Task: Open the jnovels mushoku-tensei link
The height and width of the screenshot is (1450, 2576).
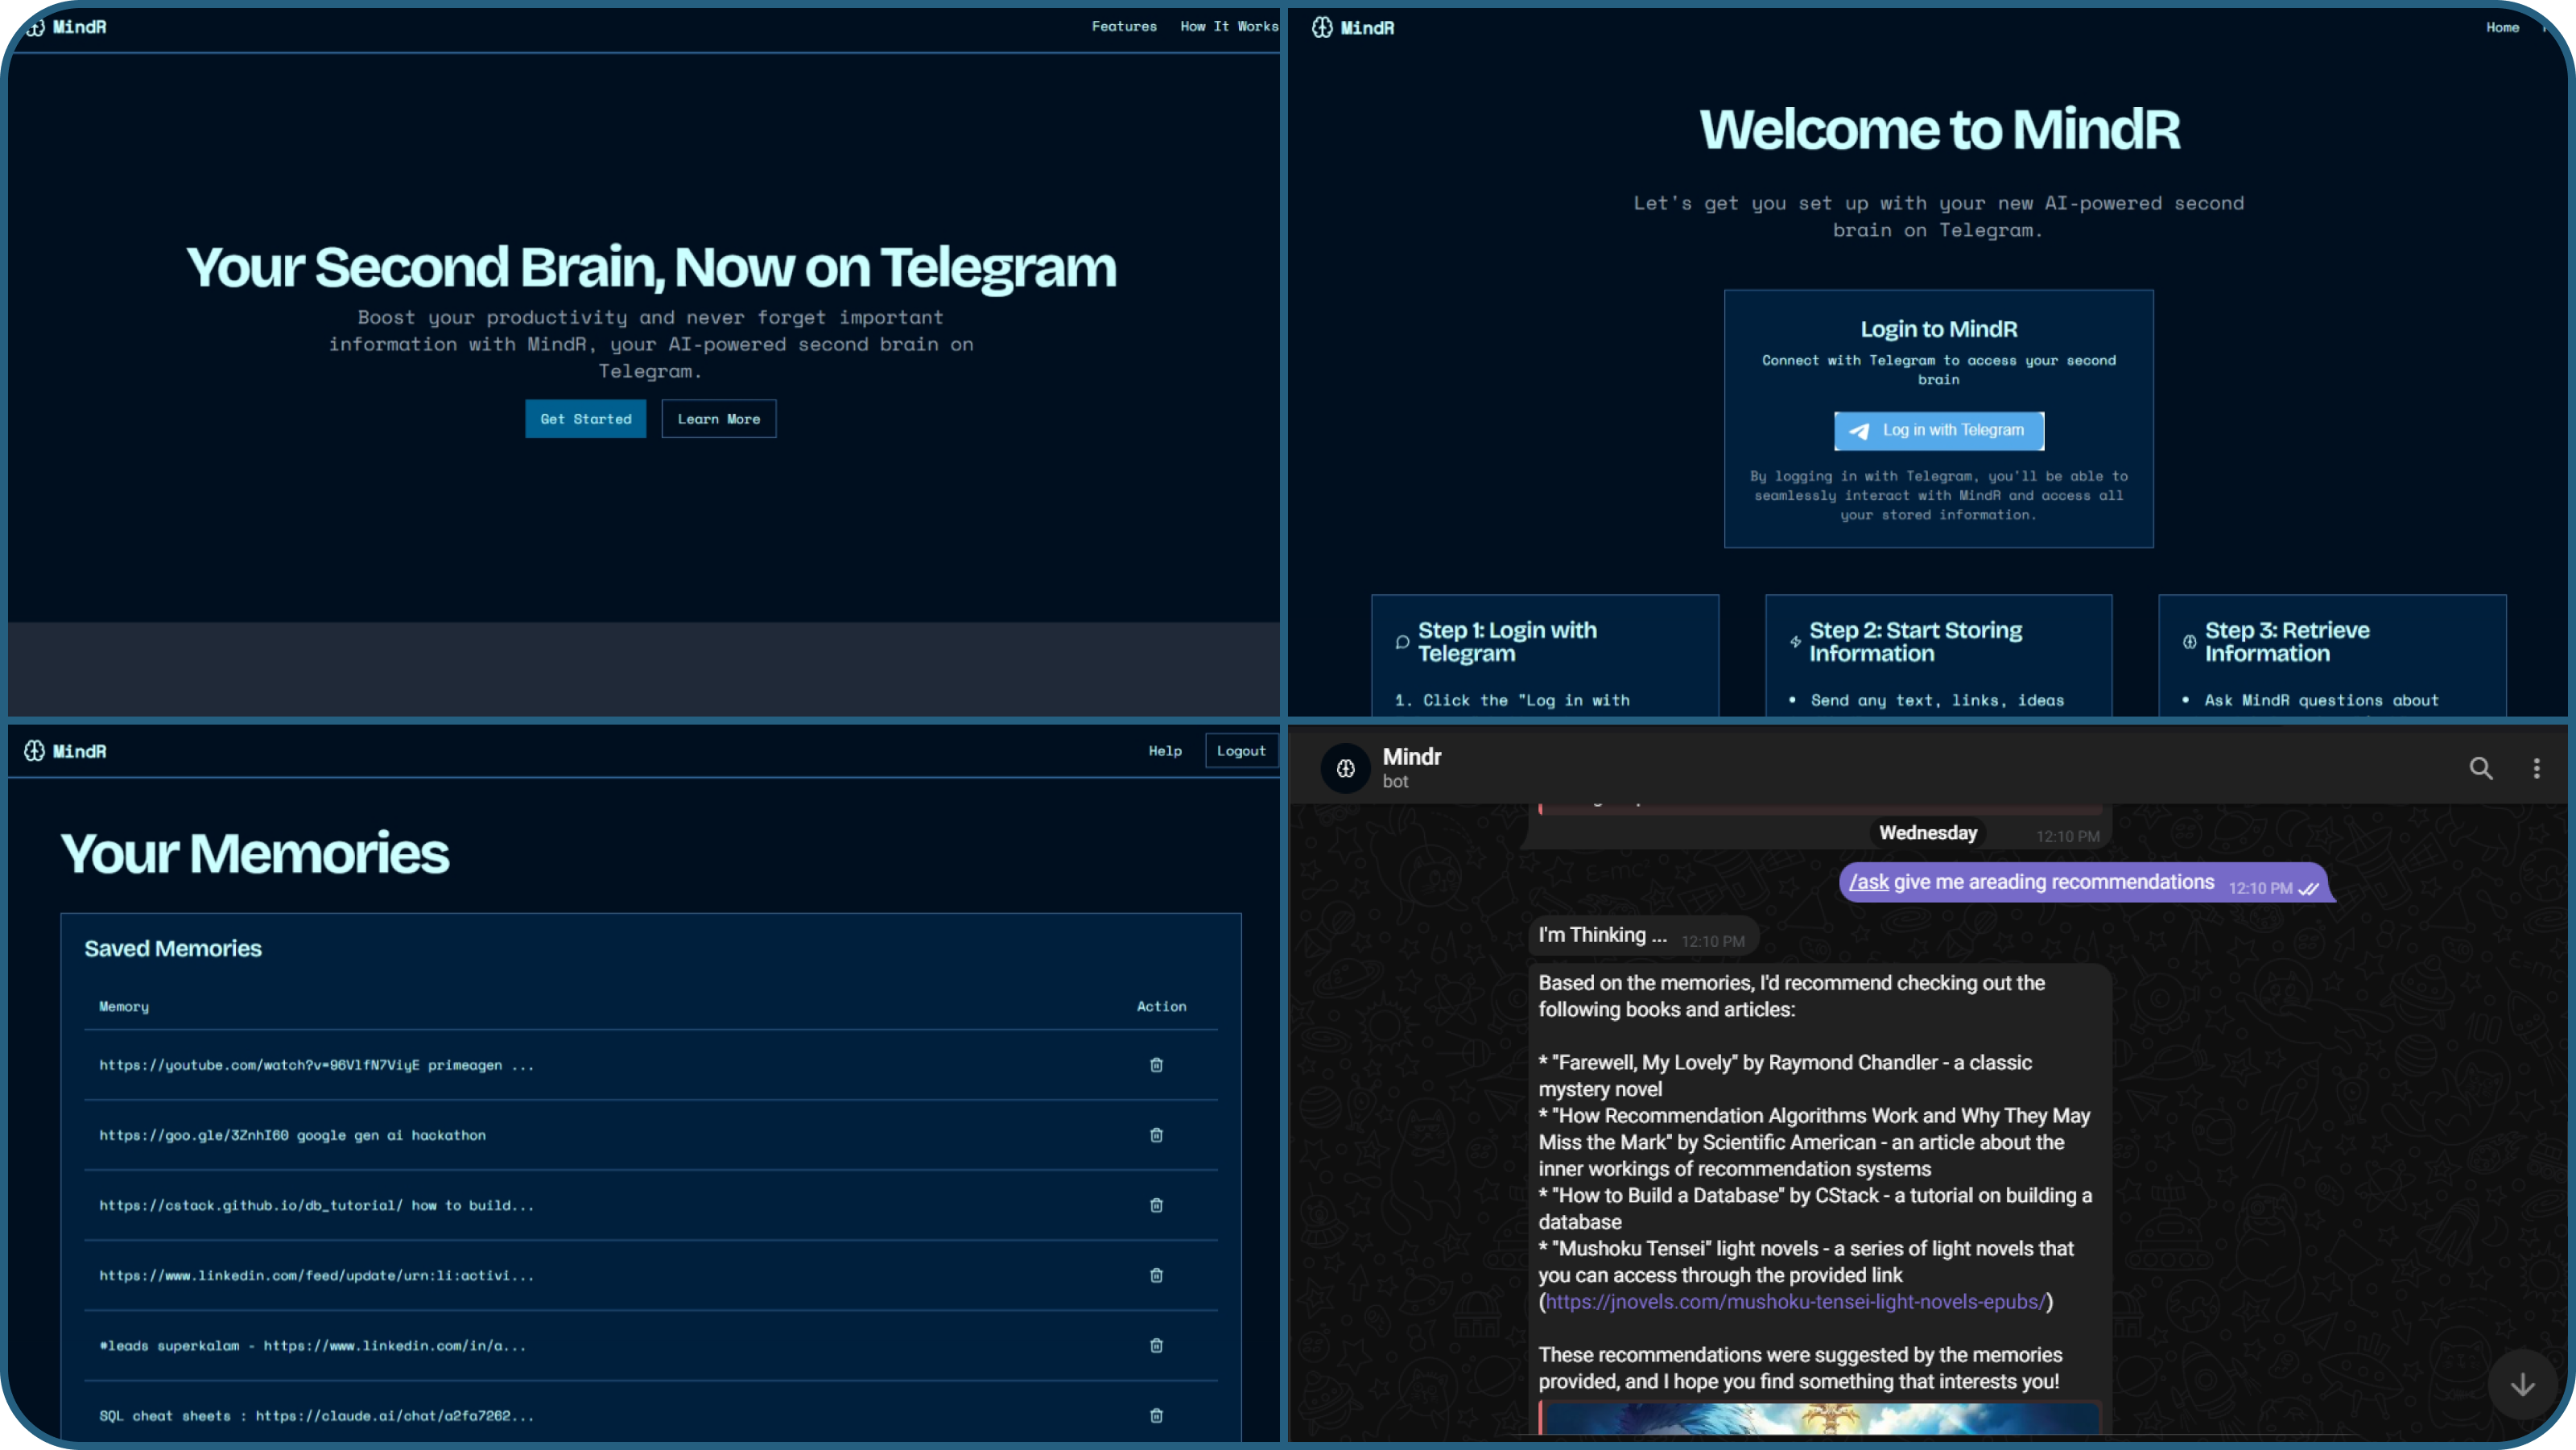Action: coord(1795,1302)
